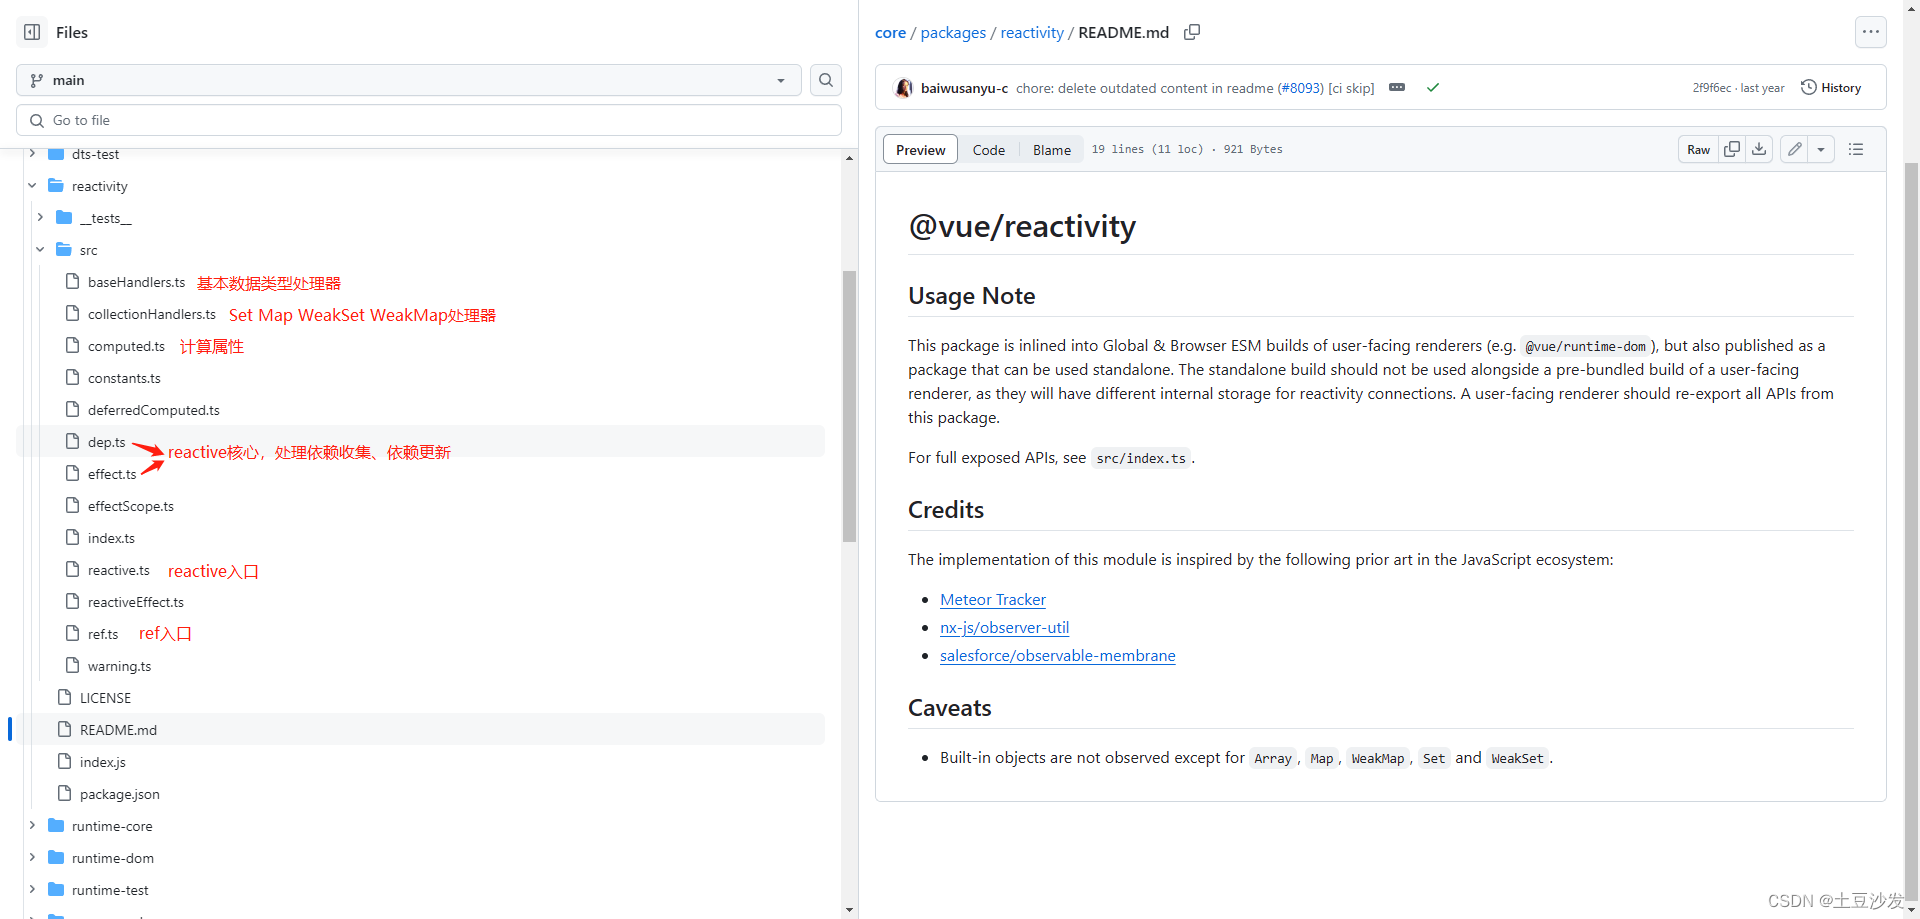The height and width of the screenshot is (919, 1920).
Task: Open reactive.ts file
Action: (118, 570)
